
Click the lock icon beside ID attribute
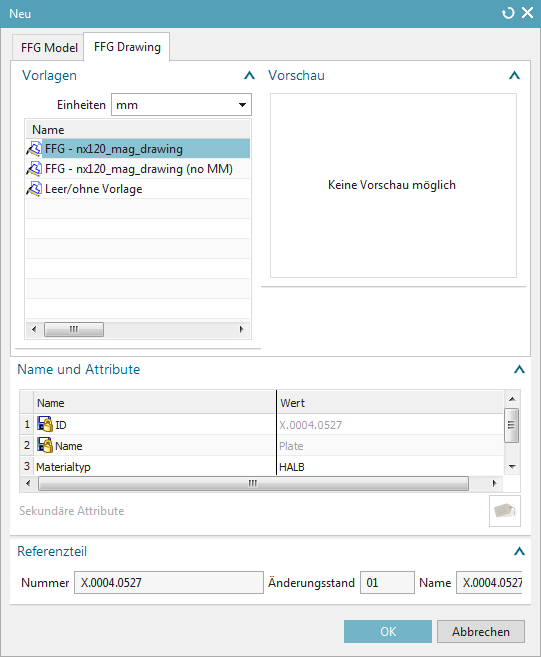pyautogui.click(x=45, y=424)
